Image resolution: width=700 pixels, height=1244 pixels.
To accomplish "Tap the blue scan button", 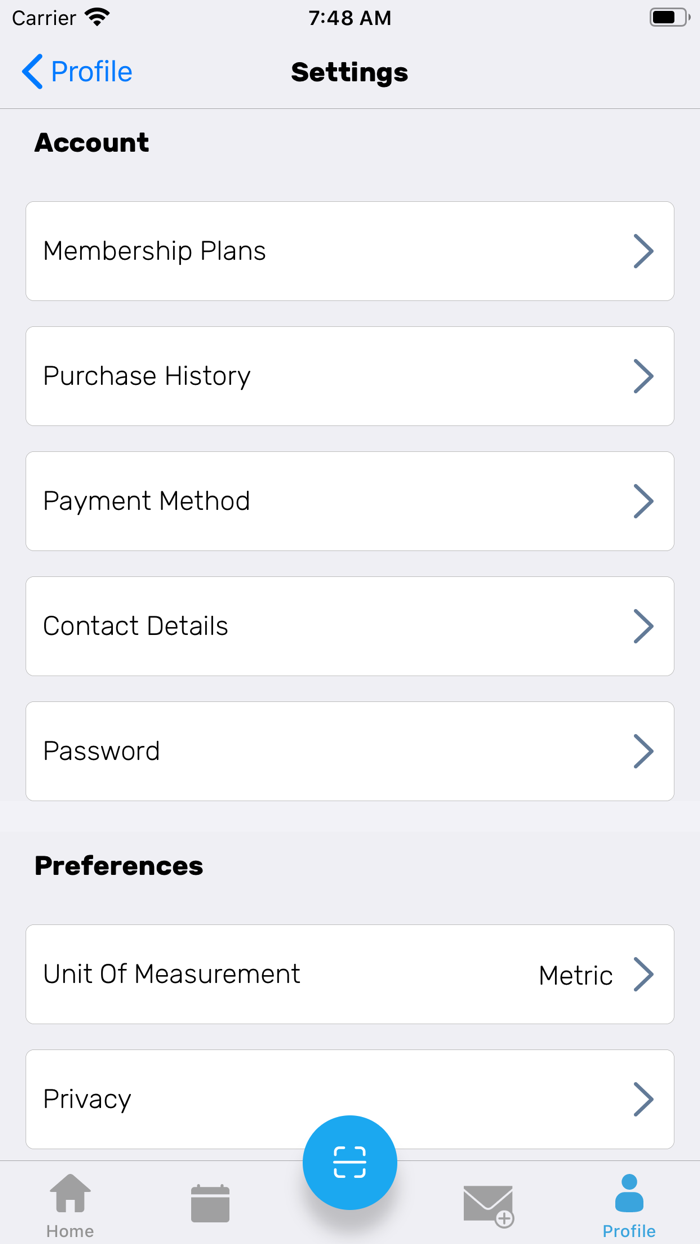I will [x=350, y=1163].
